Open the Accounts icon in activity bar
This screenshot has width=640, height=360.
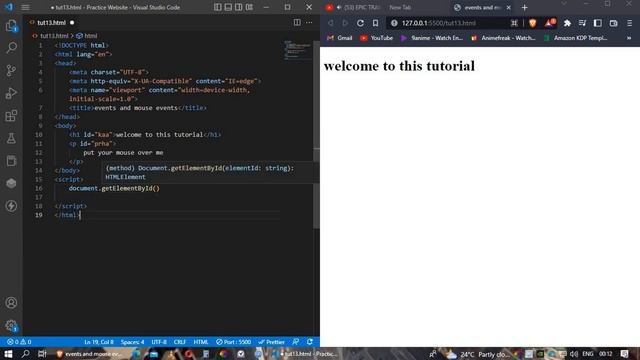[11, 303]
